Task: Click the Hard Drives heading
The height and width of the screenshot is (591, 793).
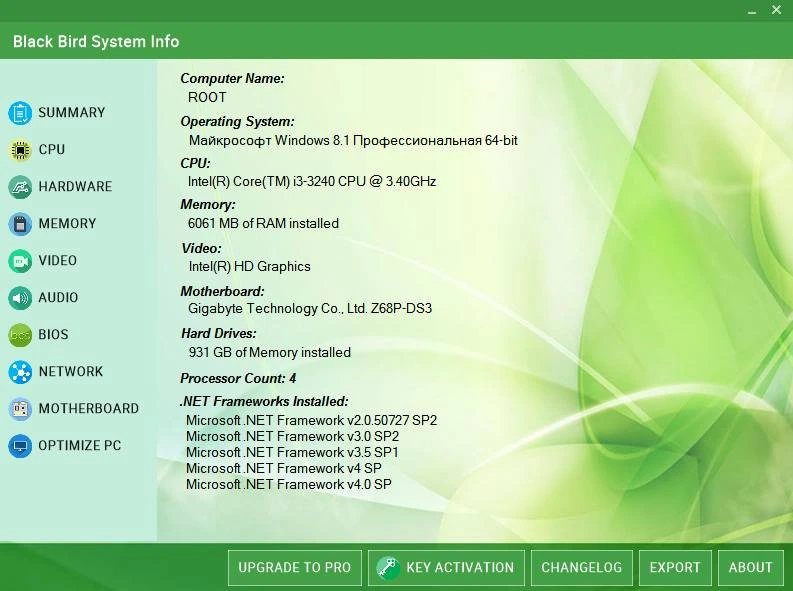Action: click(x=218, y=334)
